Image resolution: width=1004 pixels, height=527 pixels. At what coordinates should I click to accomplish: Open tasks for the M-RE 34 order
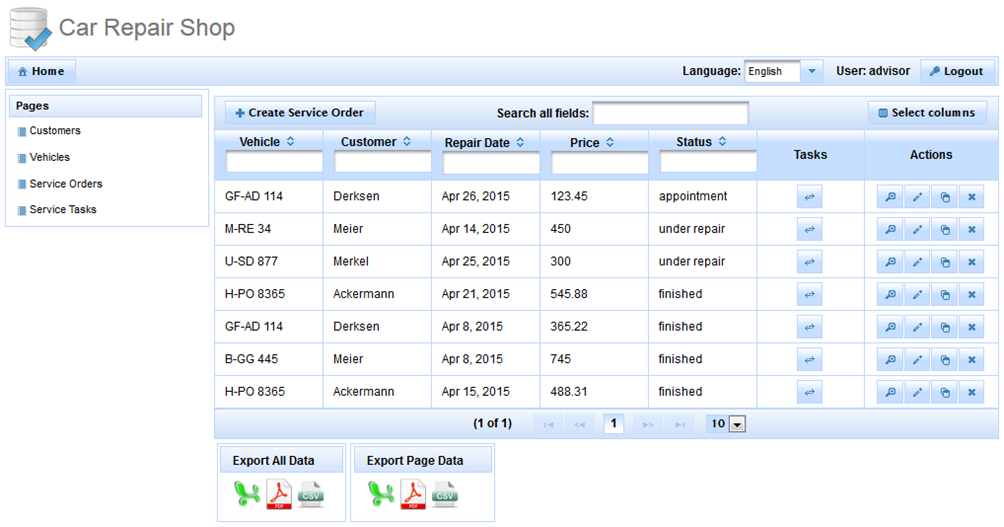809,229
